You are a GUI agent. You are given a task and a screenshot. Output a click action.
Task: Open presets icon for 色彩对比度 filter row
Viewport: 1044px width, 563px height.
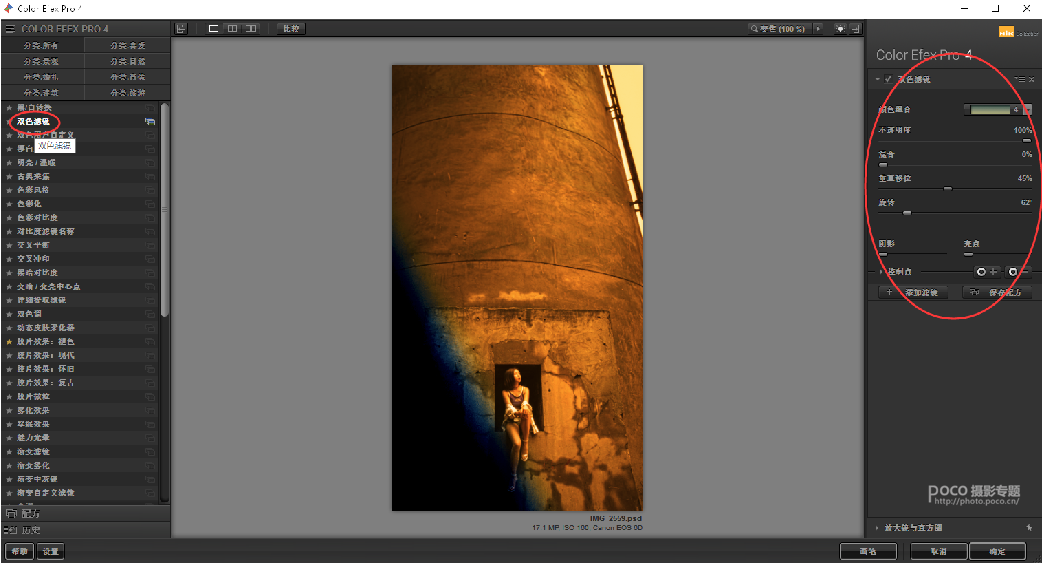[x=150, y=218]
